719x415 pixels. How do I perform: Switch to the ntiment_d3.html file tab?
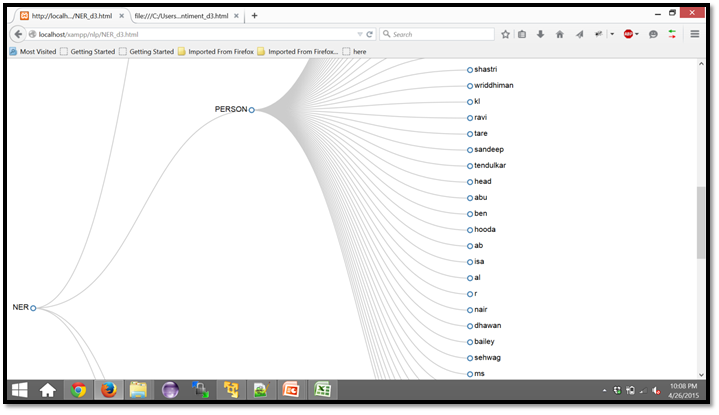pos(183,16)
